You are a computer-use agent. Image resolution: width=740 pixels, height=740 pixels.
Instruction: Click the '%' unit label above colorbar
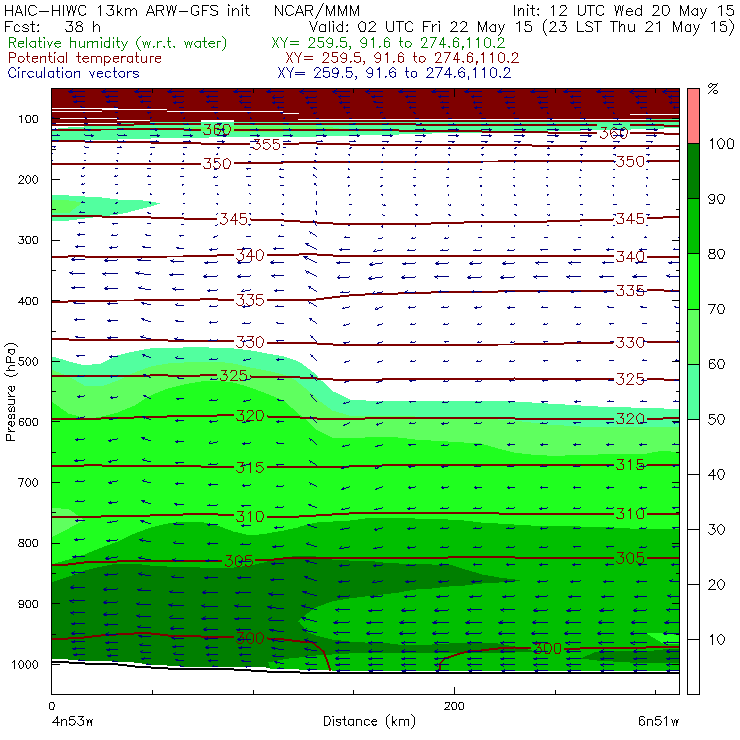pos(713,89)
